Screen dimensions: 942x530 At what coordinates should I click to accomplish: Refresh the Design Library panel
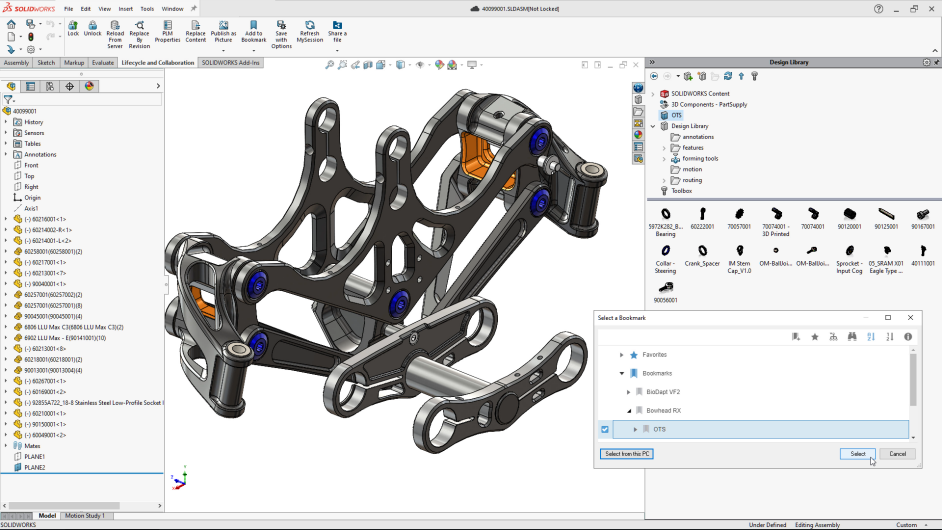click(728, 76)
